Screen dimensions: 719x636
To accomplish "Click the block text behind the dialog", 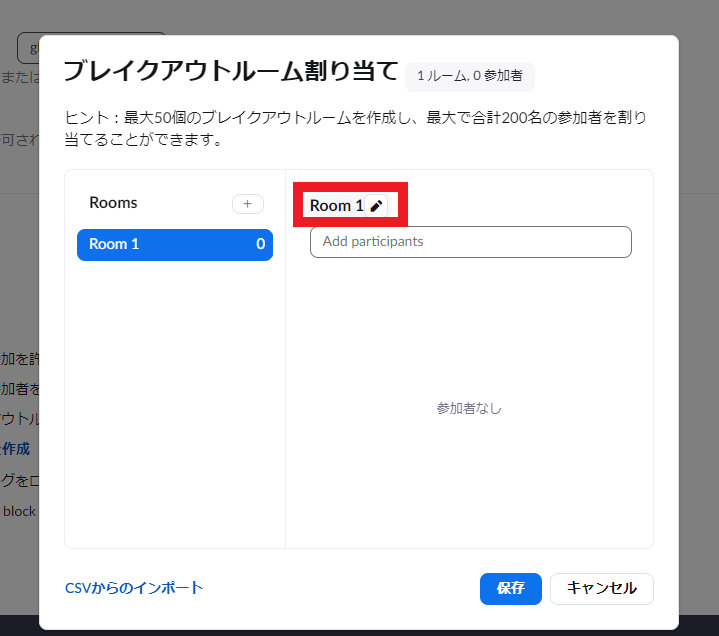I will pos(18,511).
